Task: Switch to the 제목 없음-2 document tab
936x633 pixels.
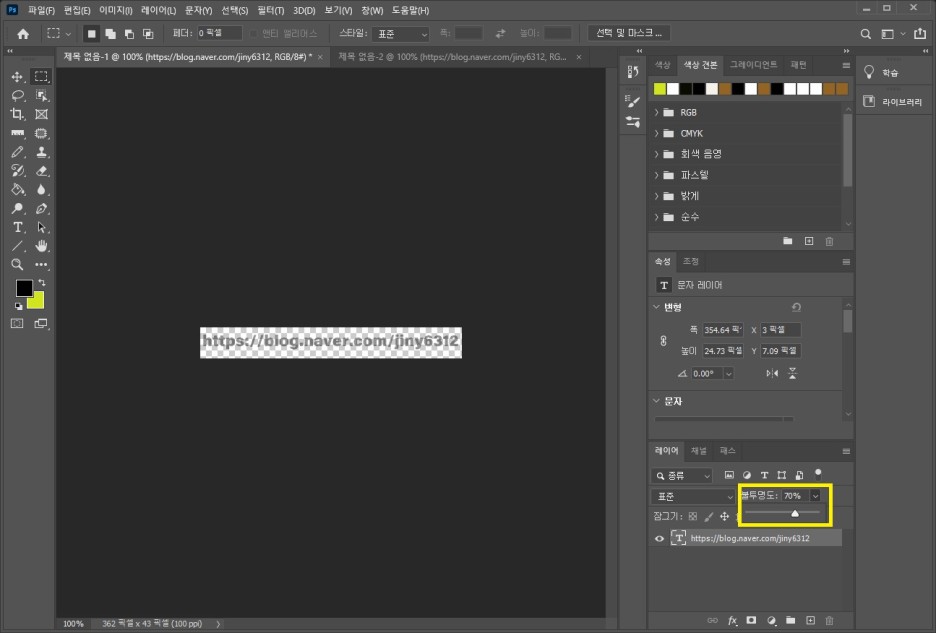Action: pos(452,57)
